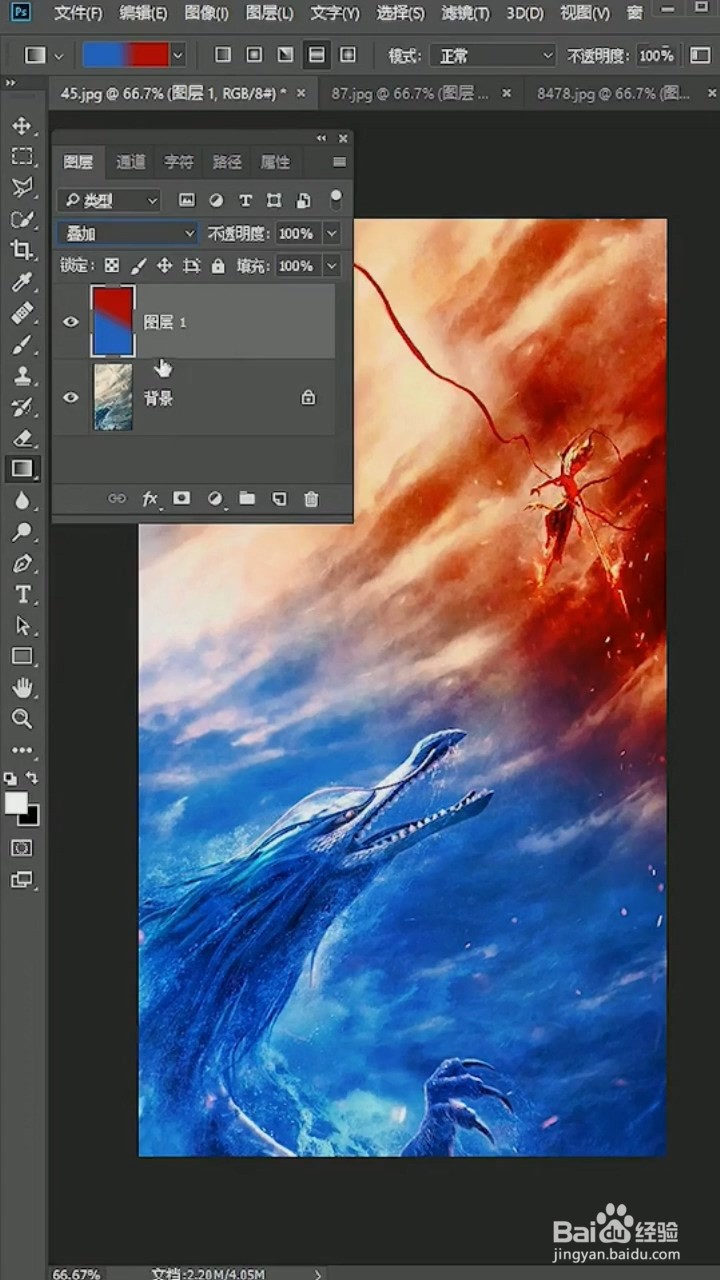This screenshot has height=1280, width=720.
Task: Toggle lock position
Action: point(165,266)
